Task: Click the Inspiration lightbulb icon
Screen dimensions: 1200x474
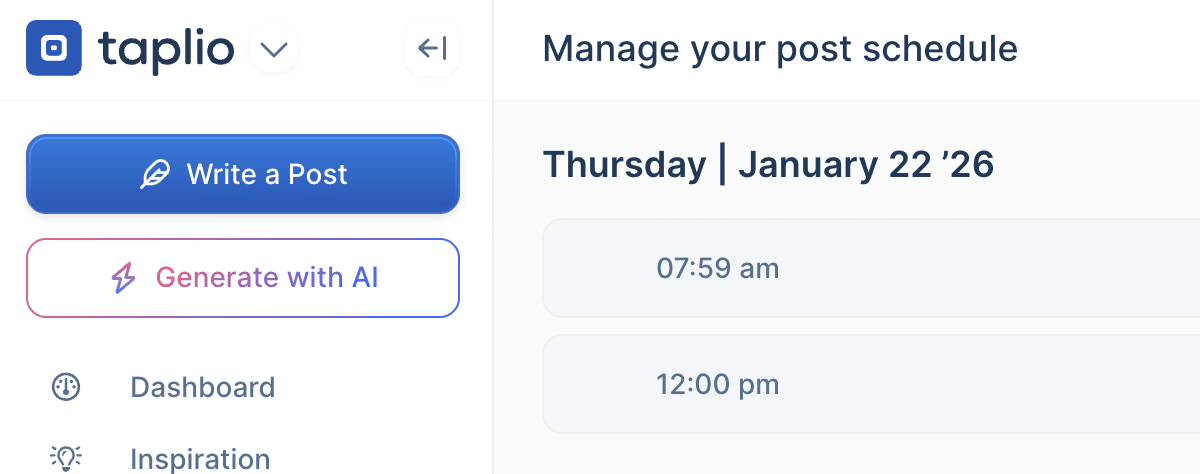Action: [66, 459]
